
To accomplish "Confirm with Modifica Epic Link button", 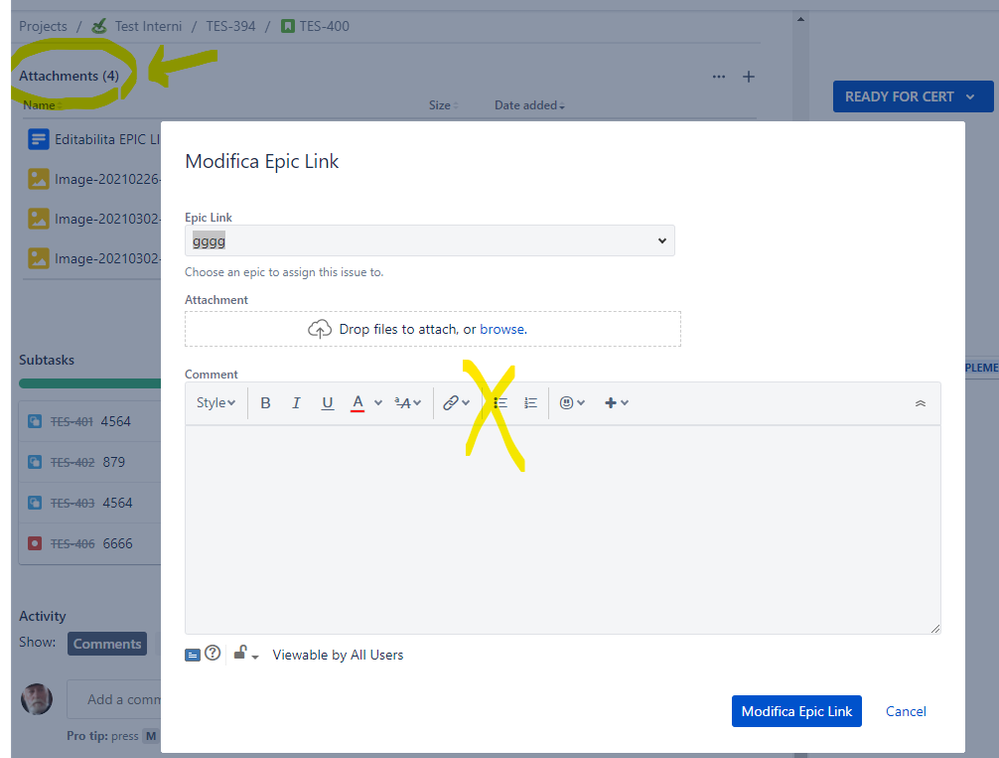I will click(796, 711).
